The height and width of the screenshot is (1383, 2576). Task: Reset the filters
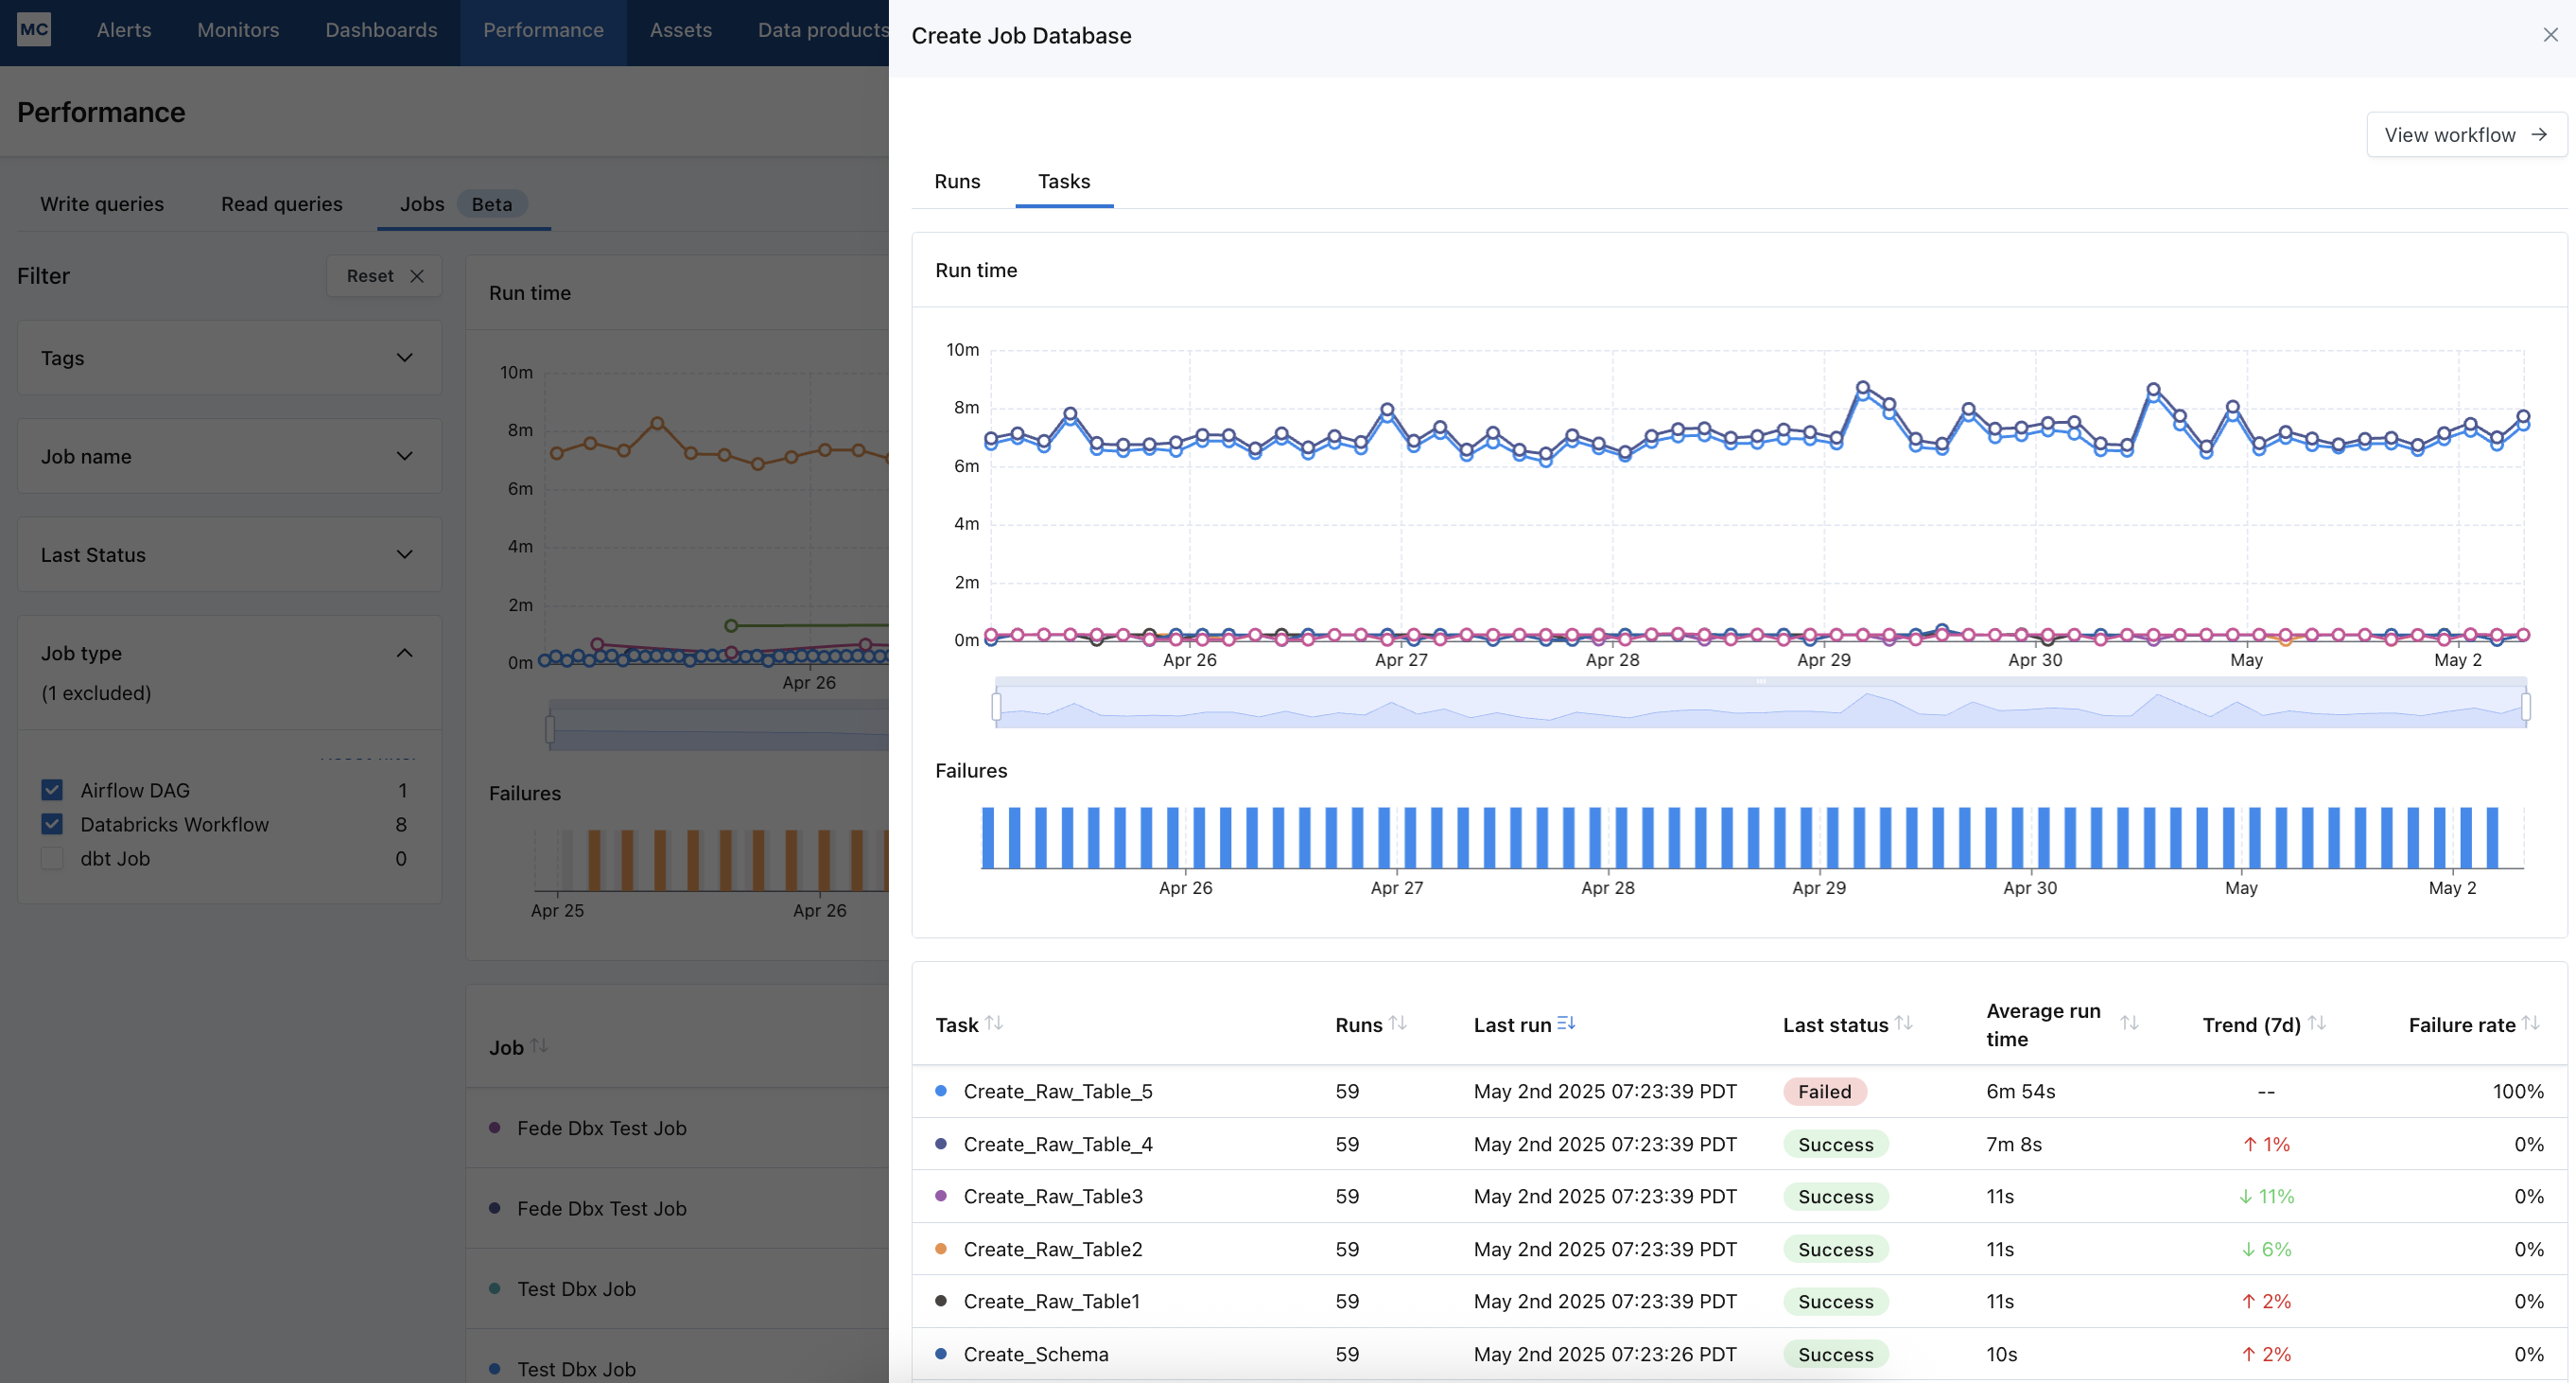(x=384, y=276)
